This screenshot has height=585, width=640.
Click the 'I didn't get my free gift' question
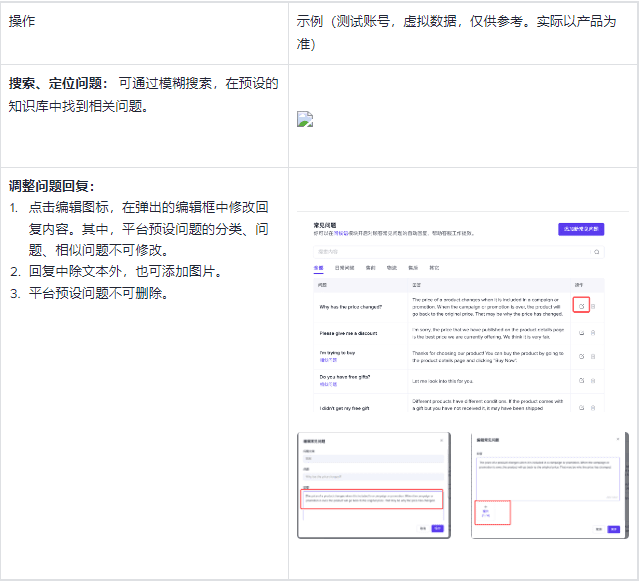coord(344,408)
